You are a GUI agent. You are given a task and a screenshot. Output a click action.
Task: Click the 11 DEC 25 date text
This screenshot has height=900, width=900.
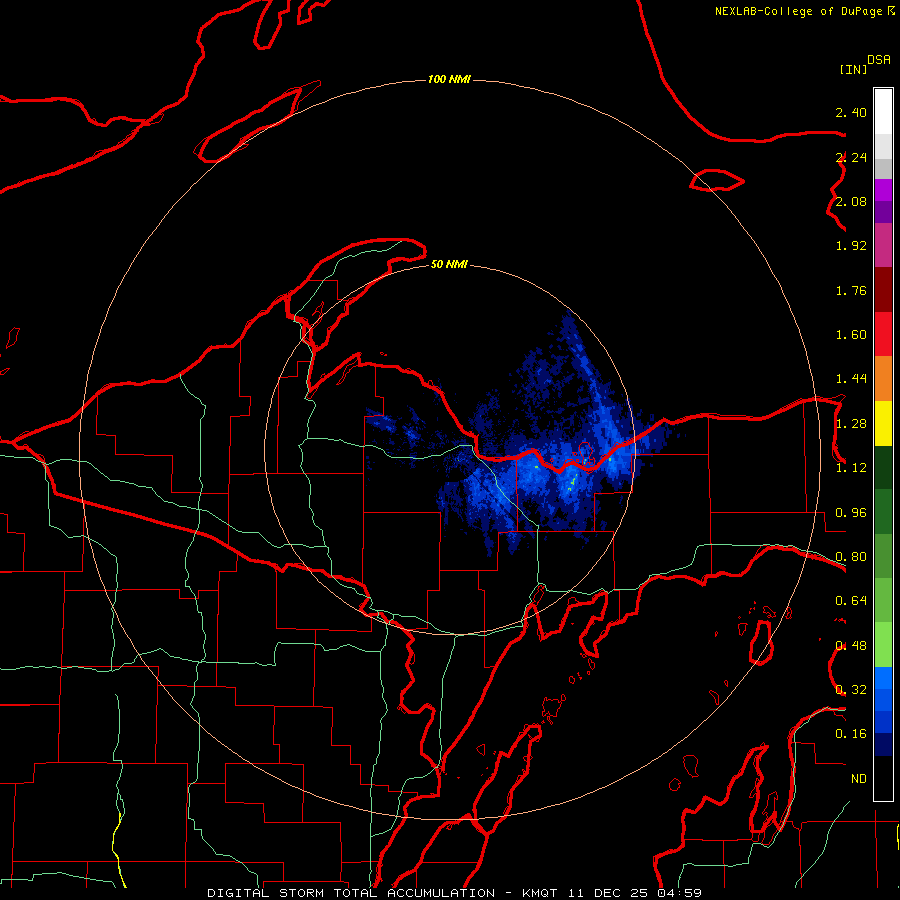pyautogui.click(x=609, y=893)
